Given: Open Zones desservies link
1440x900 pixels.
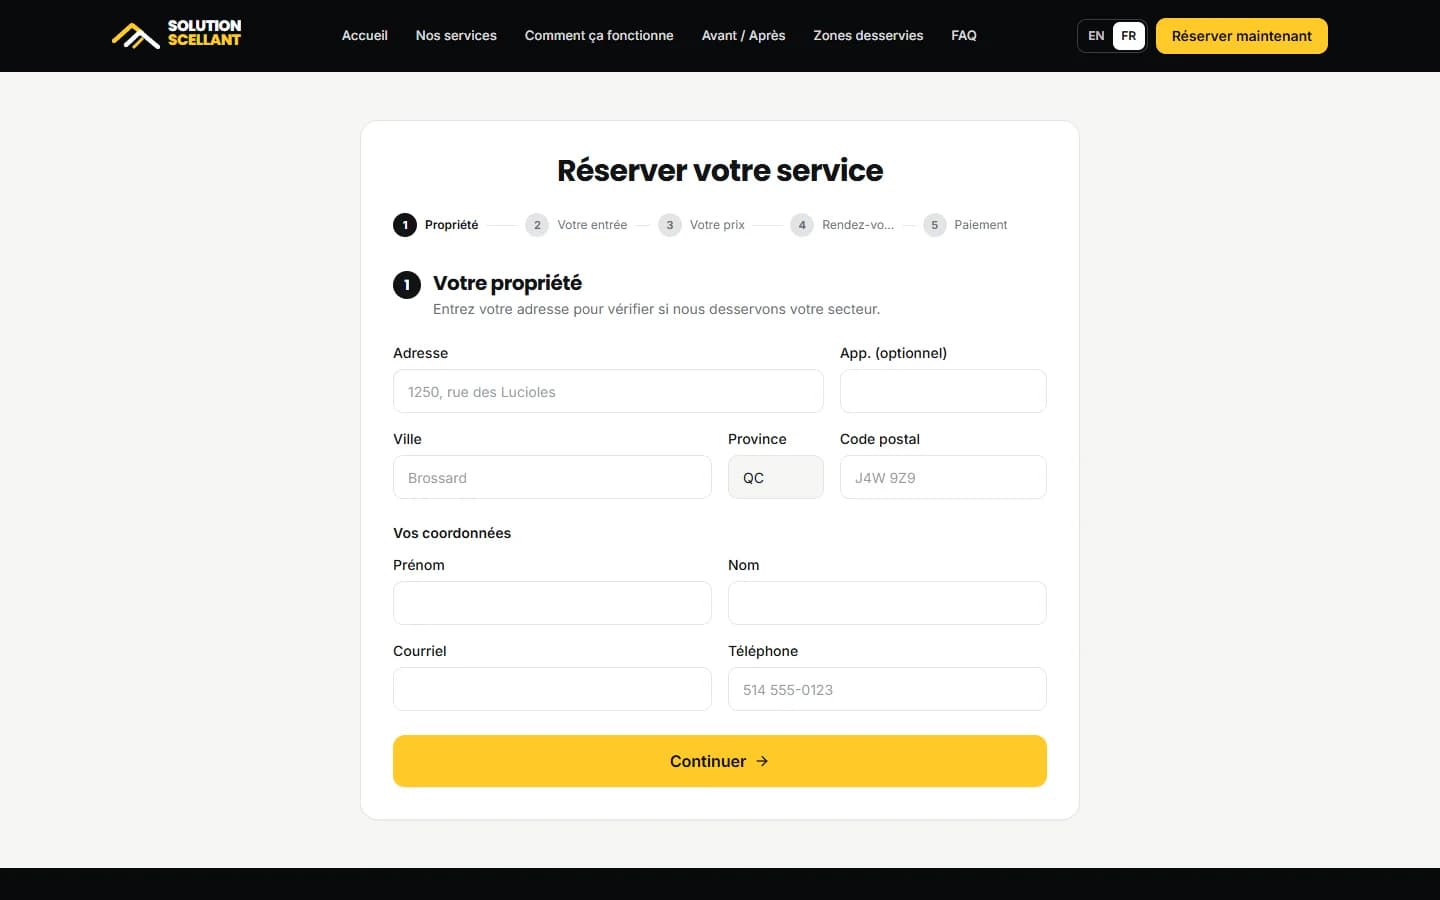Looking at the screenshot, I should pos(868,35).
